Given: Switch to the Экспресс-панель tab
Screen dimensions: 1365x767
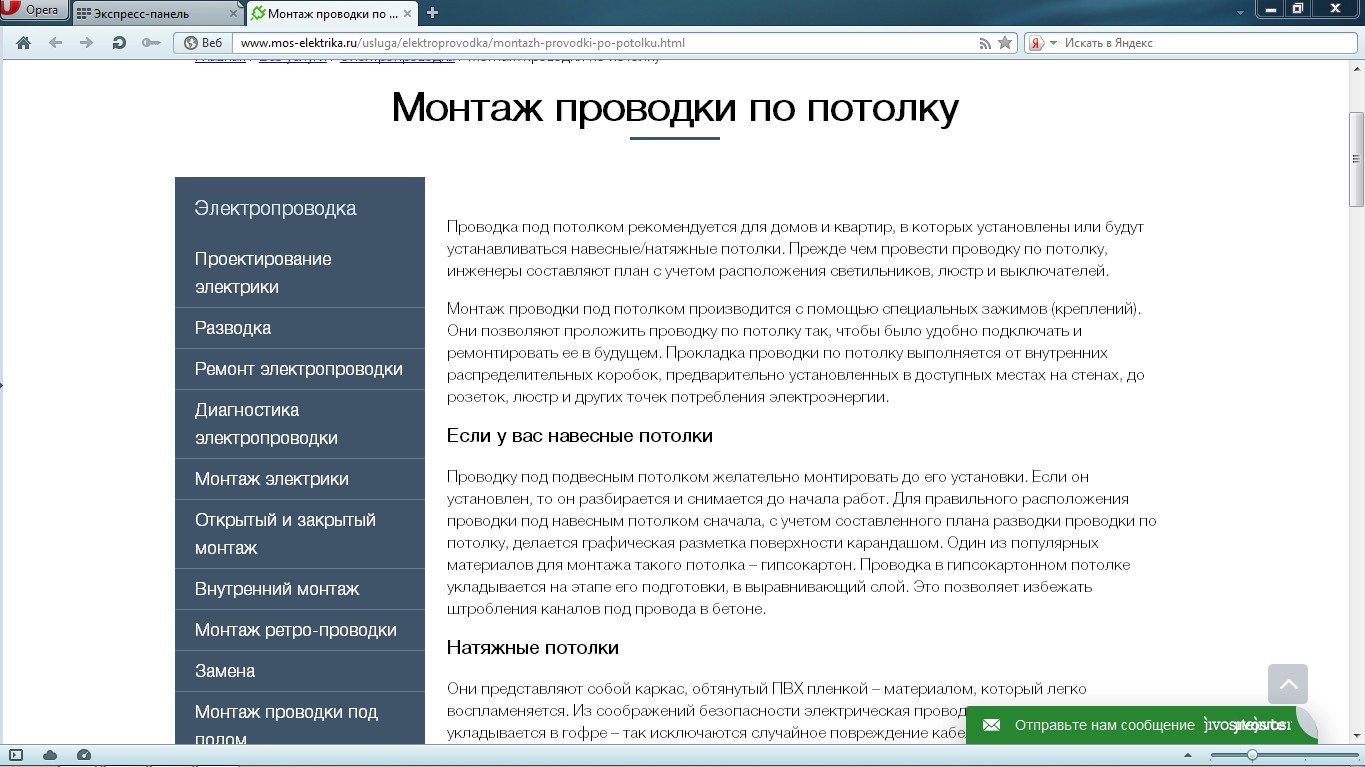Looking at the screenshot, I should click(x=158, y=13).
